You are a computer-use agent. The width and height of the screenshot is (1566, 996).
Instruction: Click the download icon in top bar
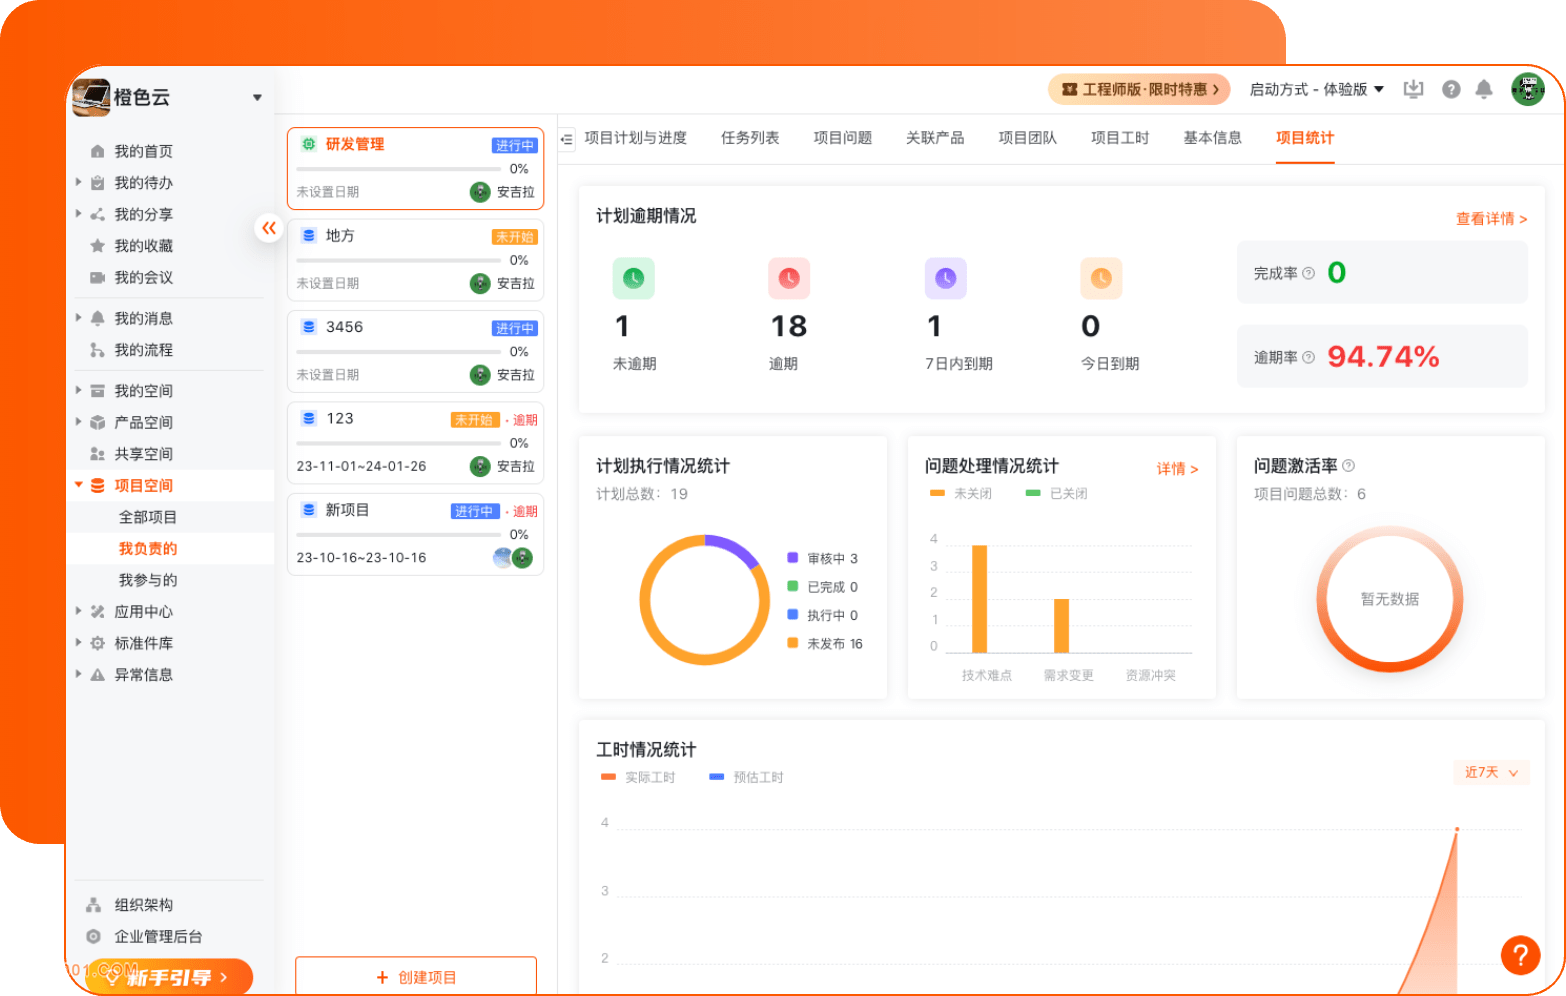point(1413,89)
